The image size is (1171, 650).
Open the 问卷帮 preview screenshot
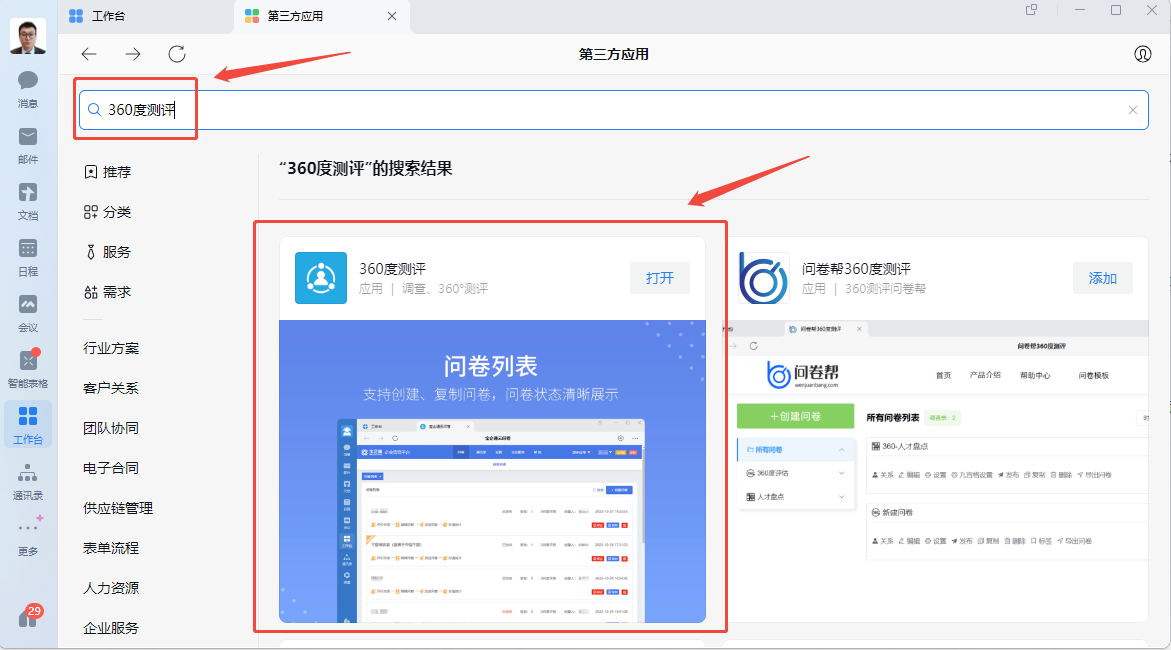(x=935, y=471)
